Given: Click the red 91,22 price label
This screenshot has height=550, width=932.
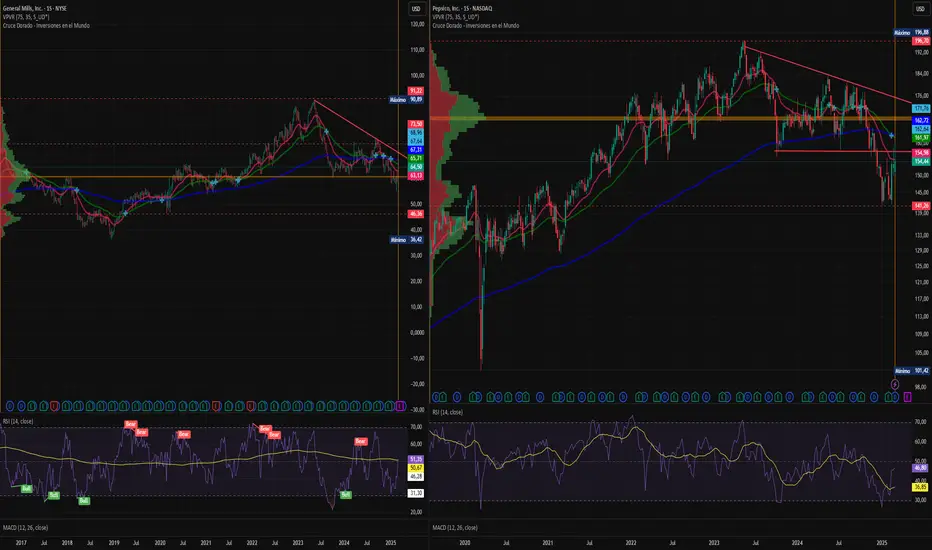Looking at the screenshot, I should coord(415,91).
